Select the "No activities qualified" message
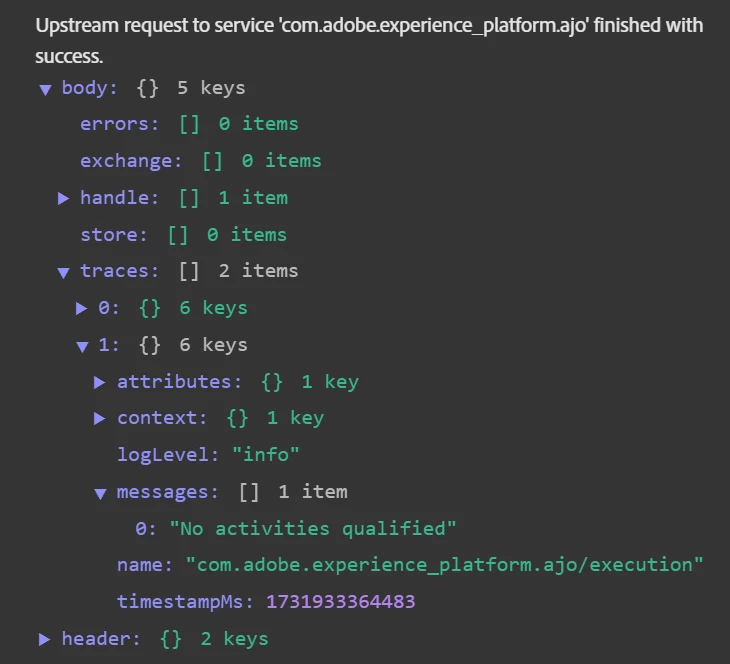The image size is (730, 664). (x=313, y=529)
